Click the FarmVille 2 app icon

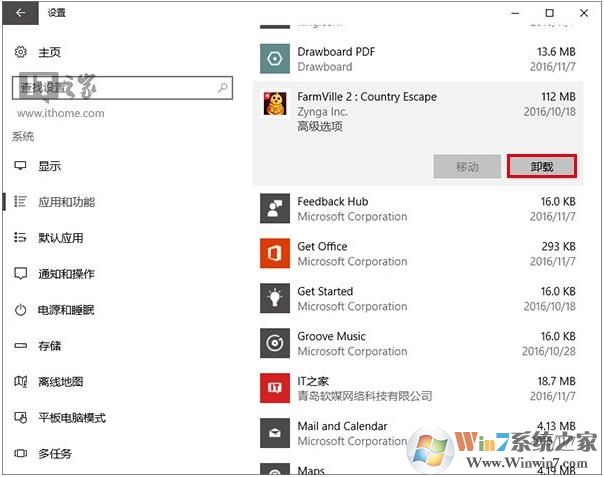pyautogui.click(x=275, y=104)
